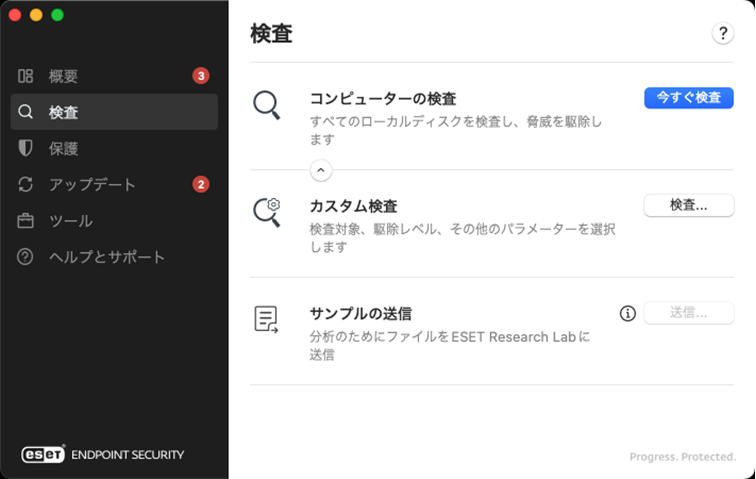Viewport: 756px width, 479px height.
Task: Click the 検査 page title
Action: click(x=271, y=34)
